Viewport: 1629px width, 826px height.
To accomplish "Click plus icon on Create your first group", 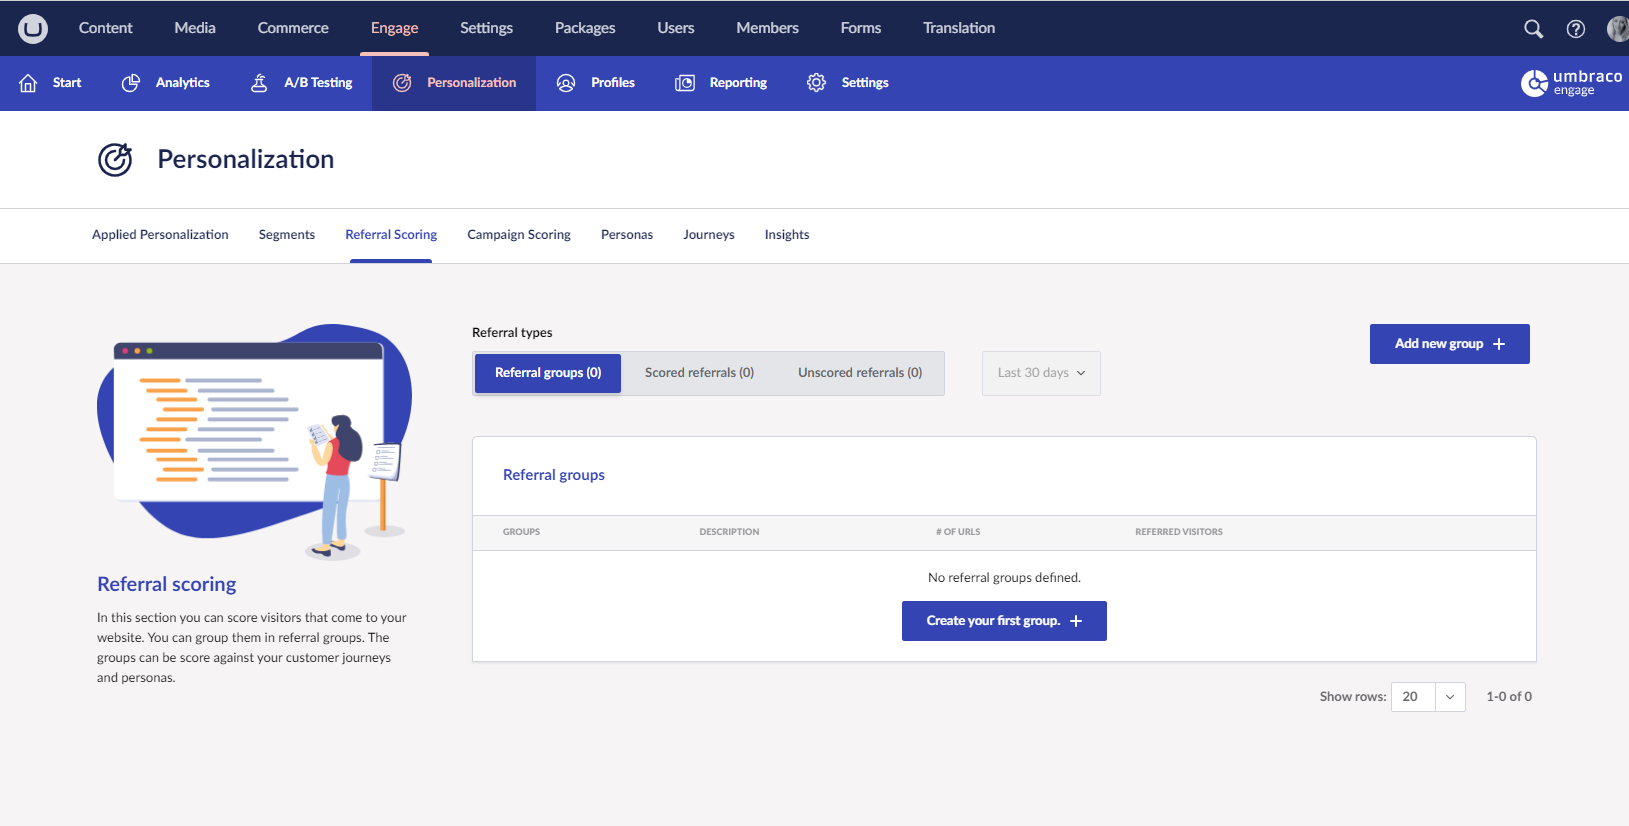I will coord(1076,621).
